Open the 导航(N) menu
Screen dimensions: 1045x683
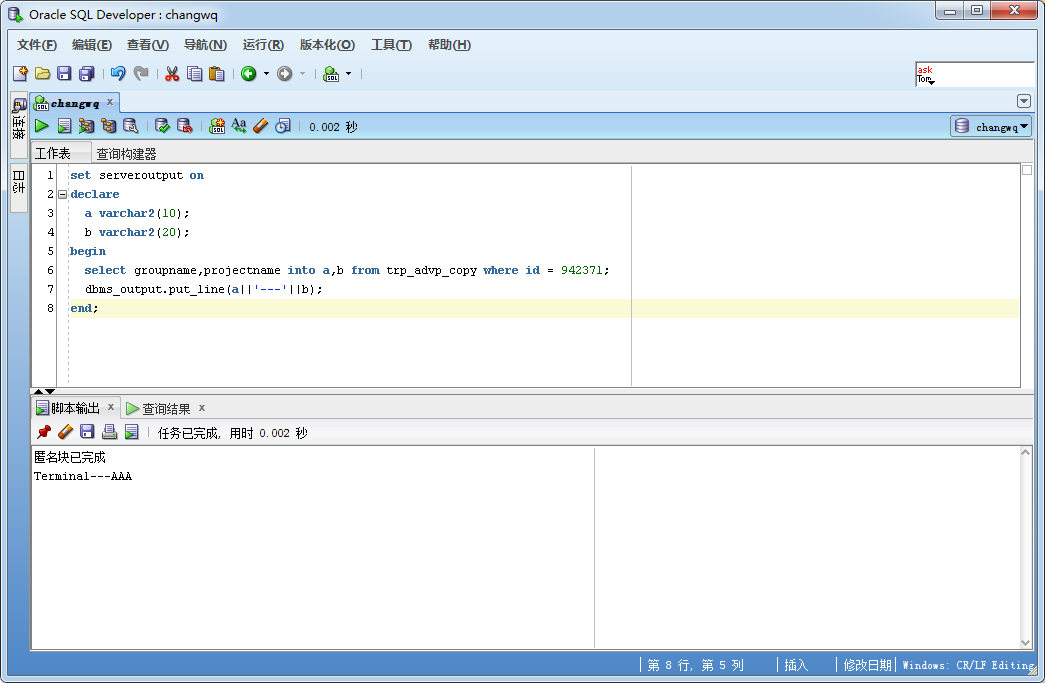(x=205, y=45)
